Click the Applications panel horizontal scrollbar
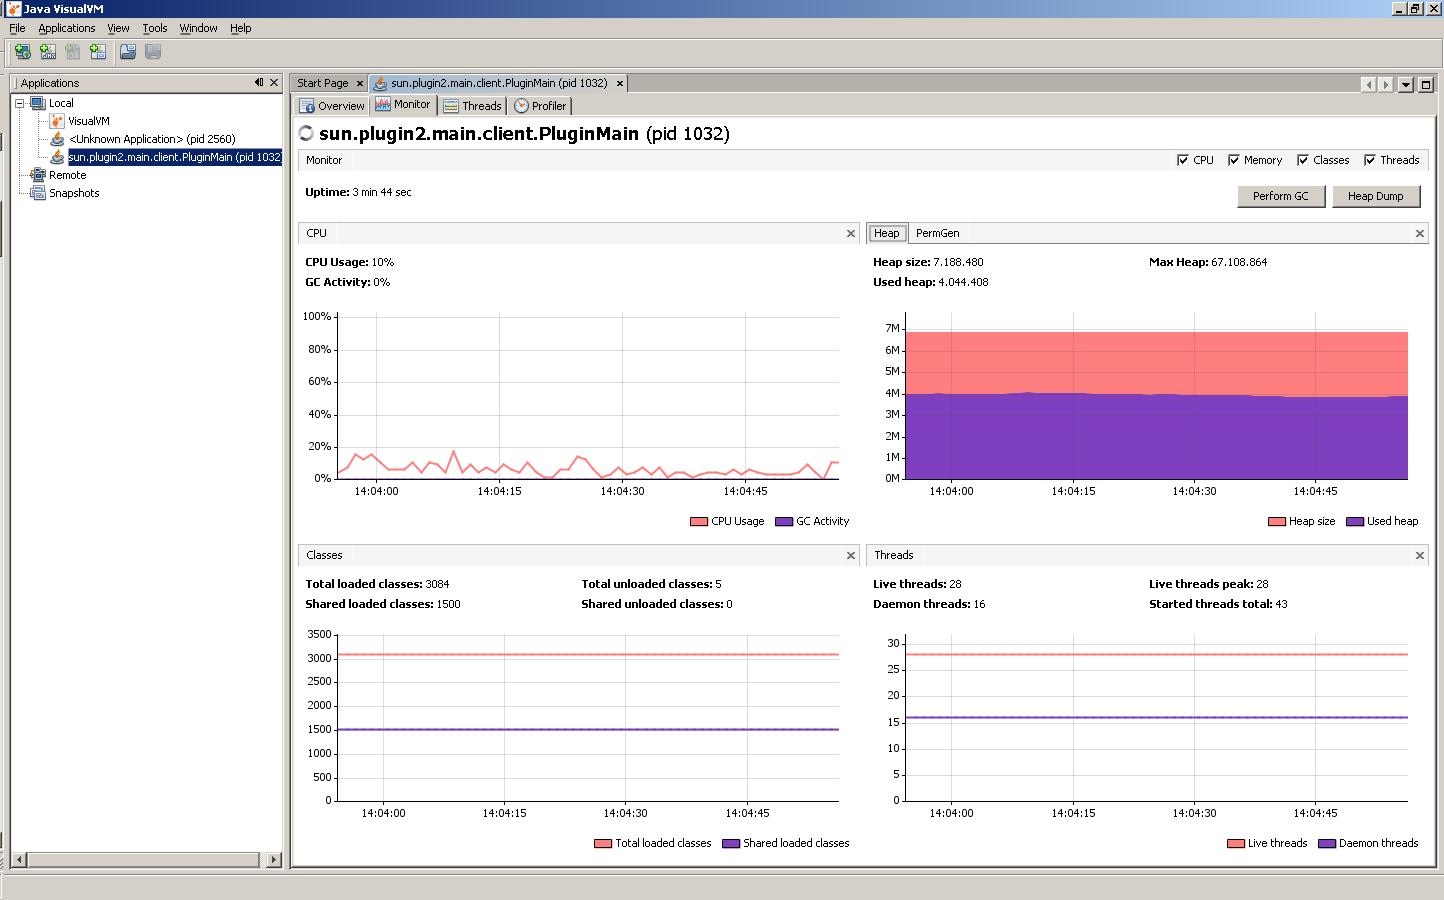The image size is (1444, 900). pyautogui.click(x=146, y=859)
